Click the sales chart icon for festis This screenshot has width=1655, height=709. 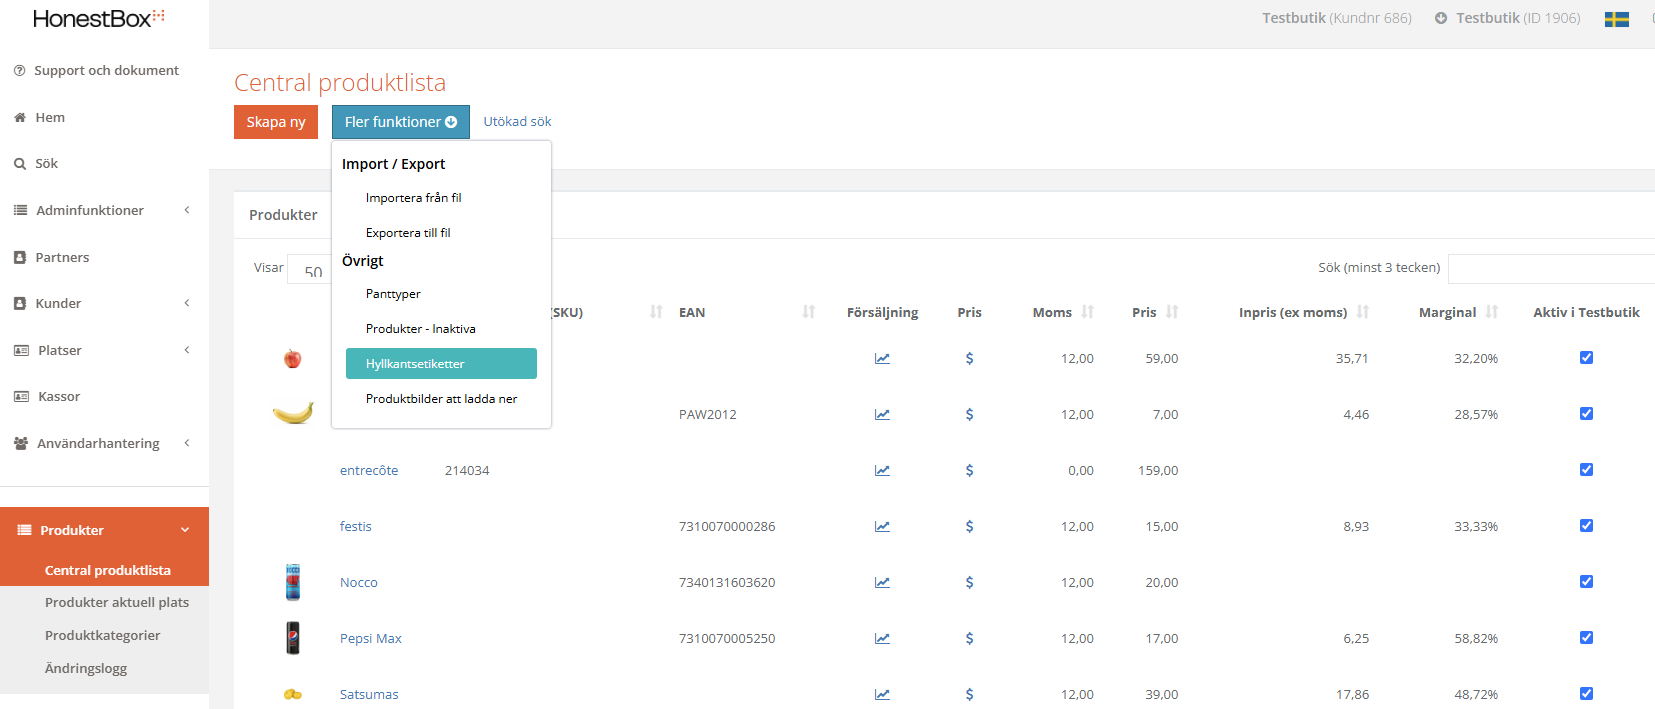click(x=882, y=526)
